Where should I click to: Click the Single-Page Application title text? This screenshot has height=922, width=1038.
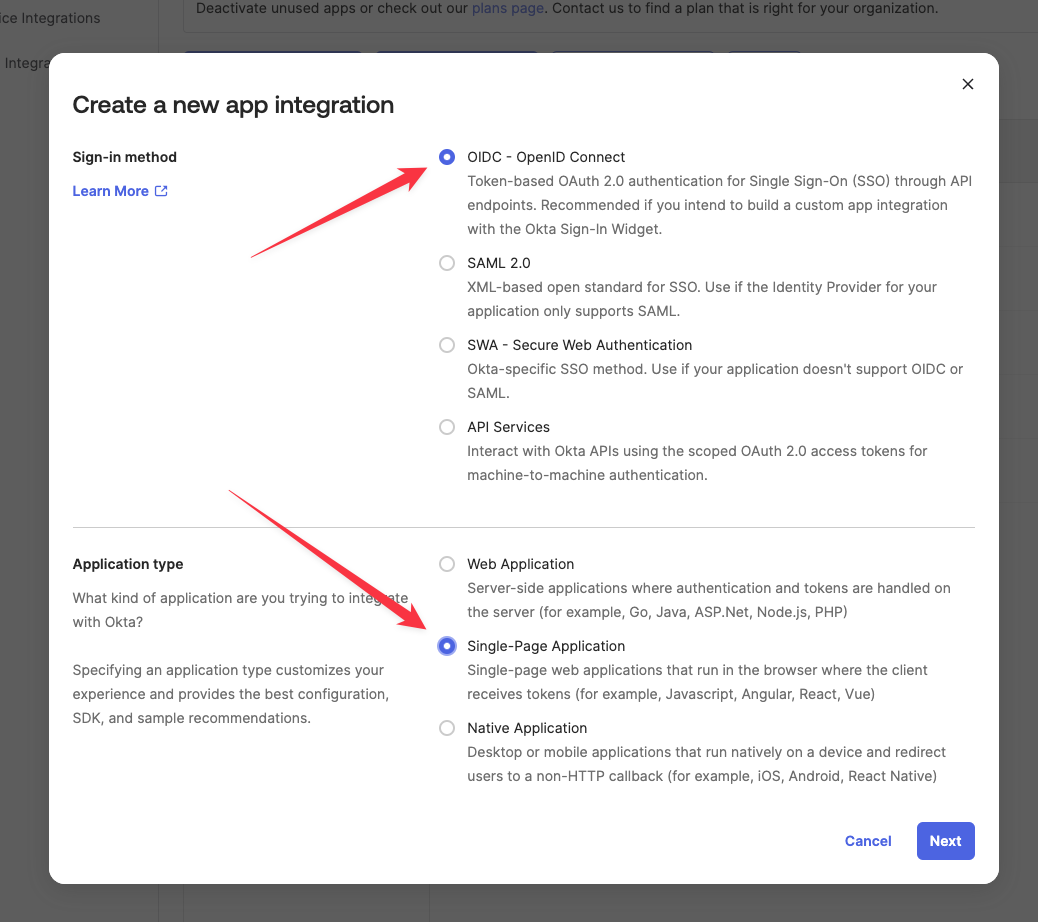point(546,646)
